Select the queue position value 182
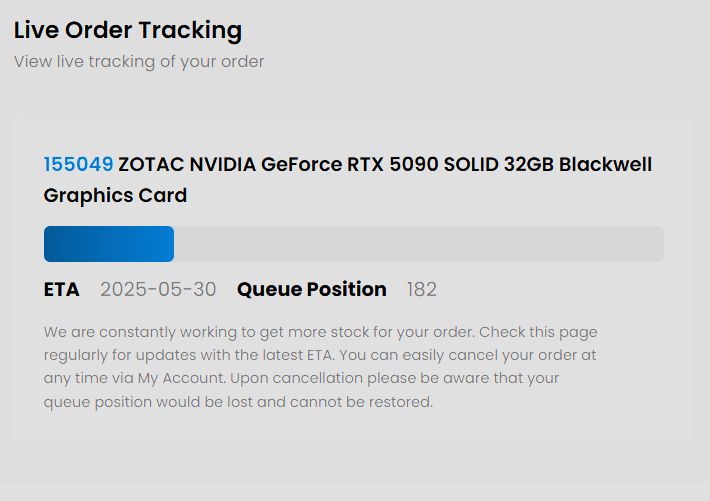Viewport: 710px width, 501px height. click(x=421, y=289)
